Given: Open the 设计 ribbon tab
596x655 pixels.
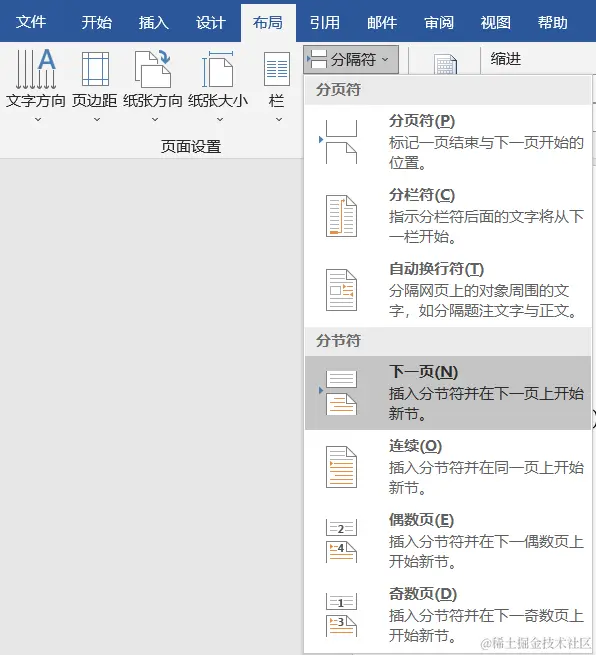Looking at the screenshot, I should pos(211,22).
